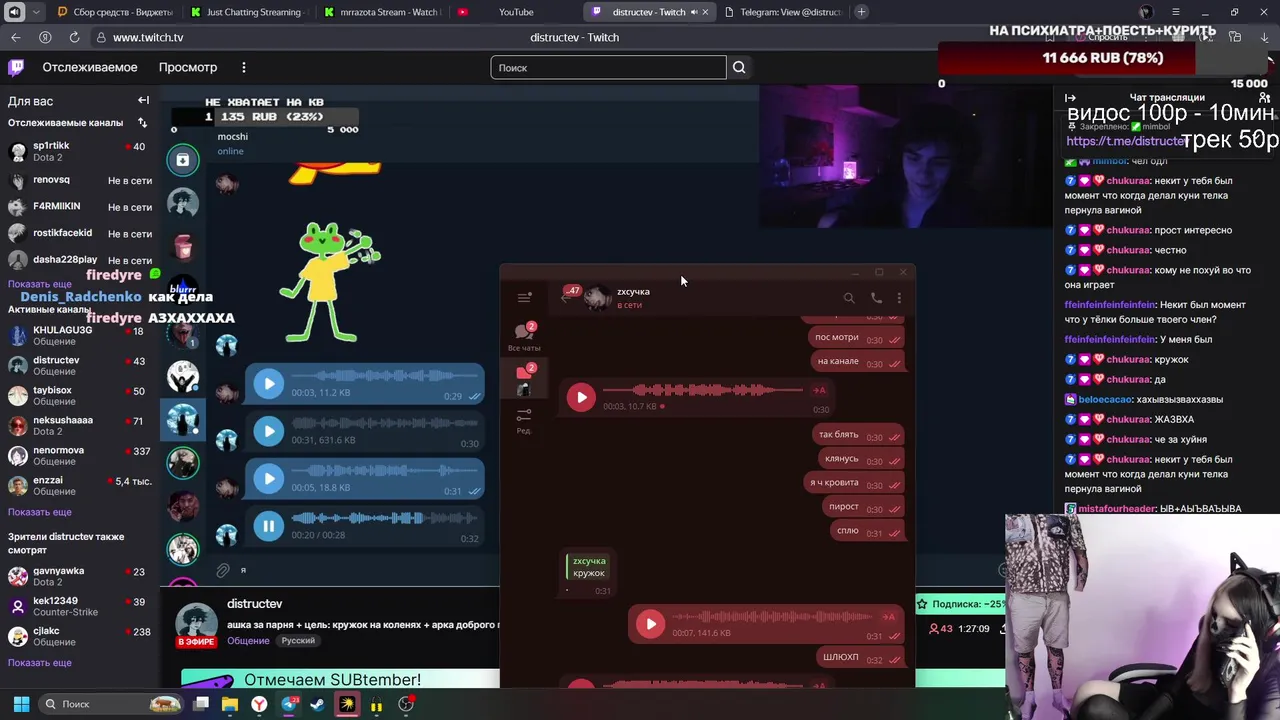Play the 00:31, 631.6 KB voice message
Image resolution: width=1280 pixels, height=720 pixels.
(268, 431)
